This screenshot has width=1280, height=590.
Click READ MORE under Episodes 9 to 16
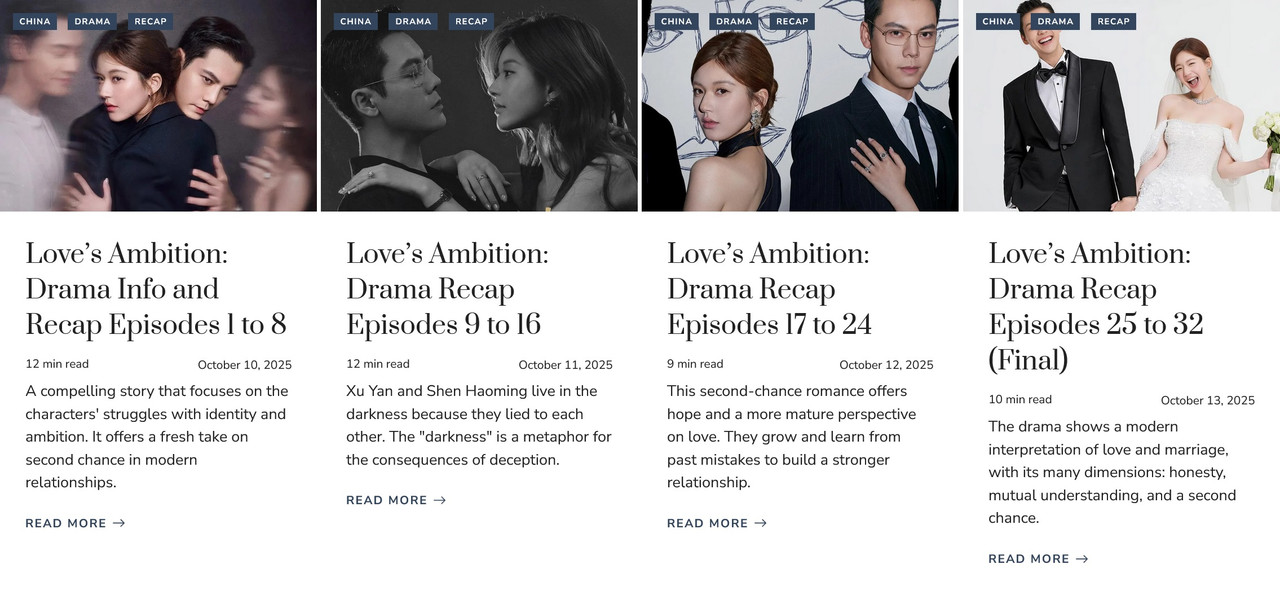click(396, 500)
